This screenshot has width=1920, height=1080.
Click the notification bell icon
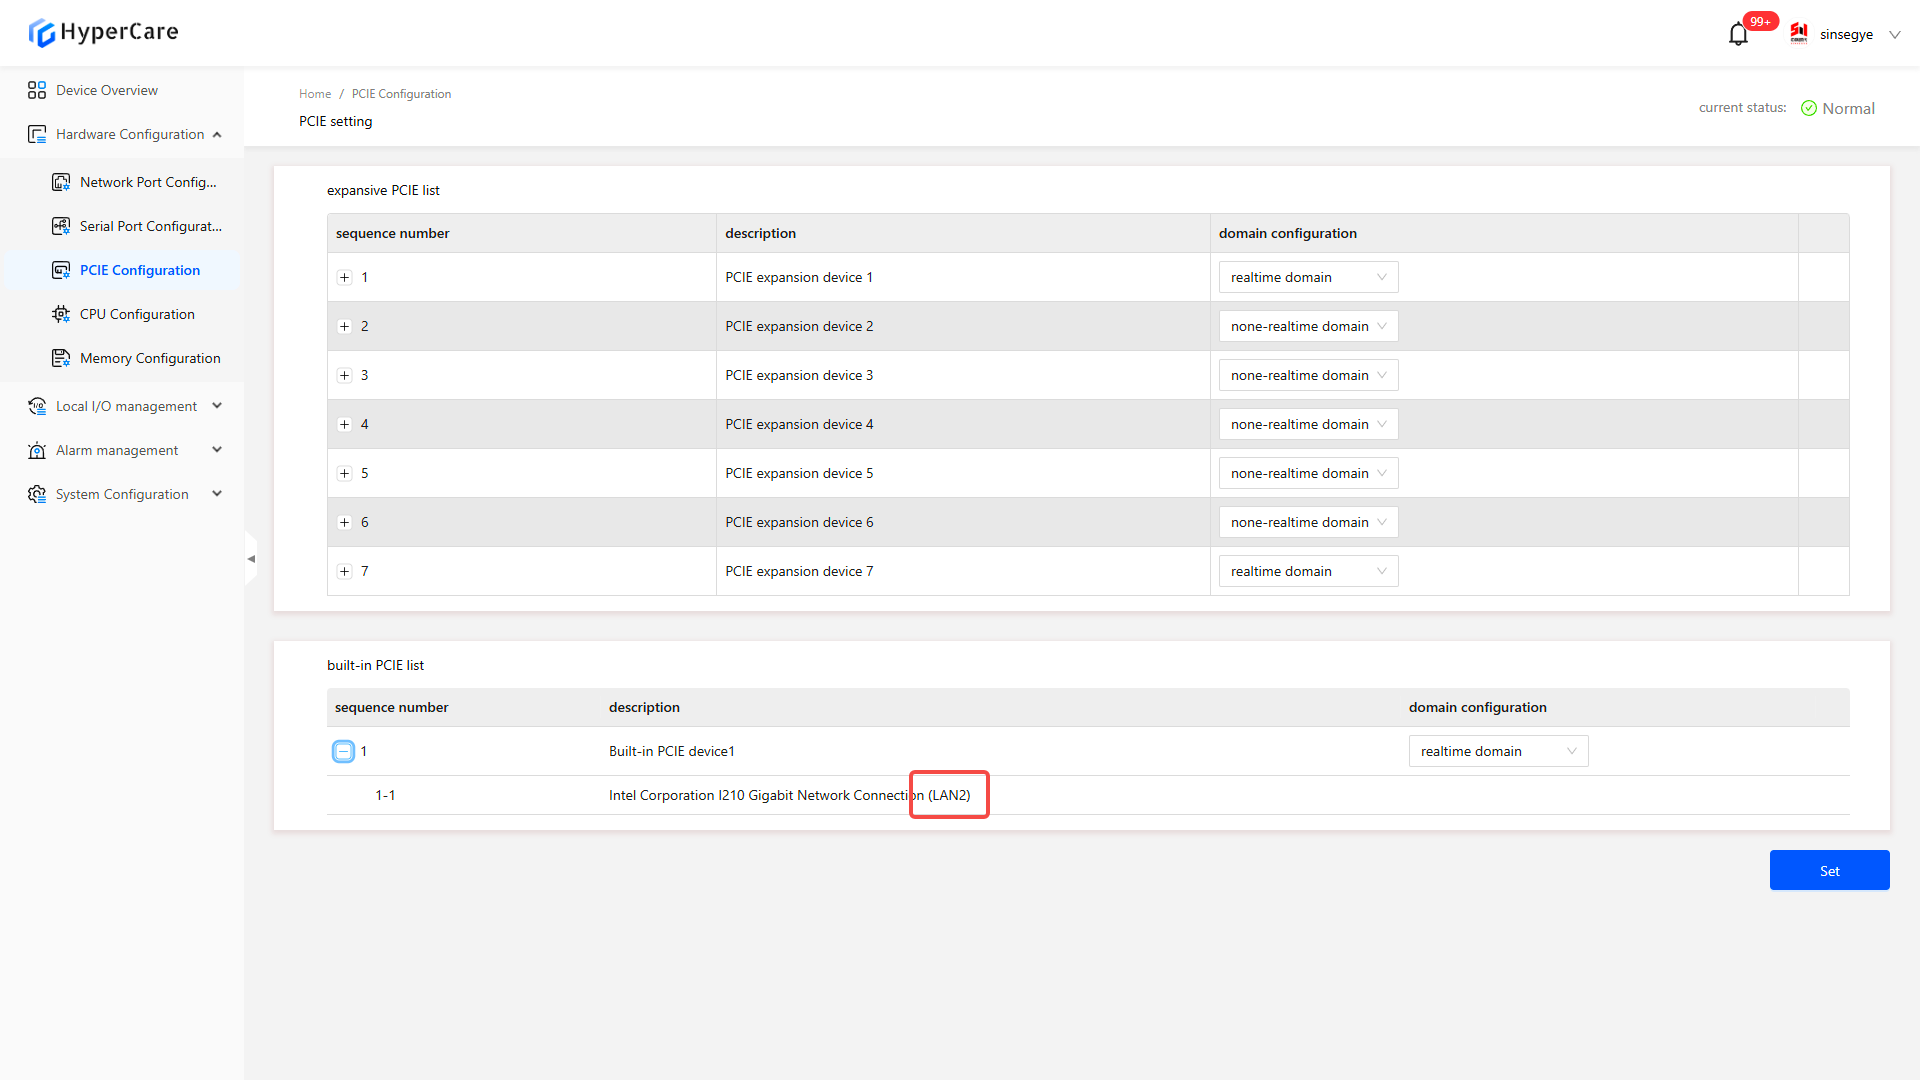pos(1738,35)
